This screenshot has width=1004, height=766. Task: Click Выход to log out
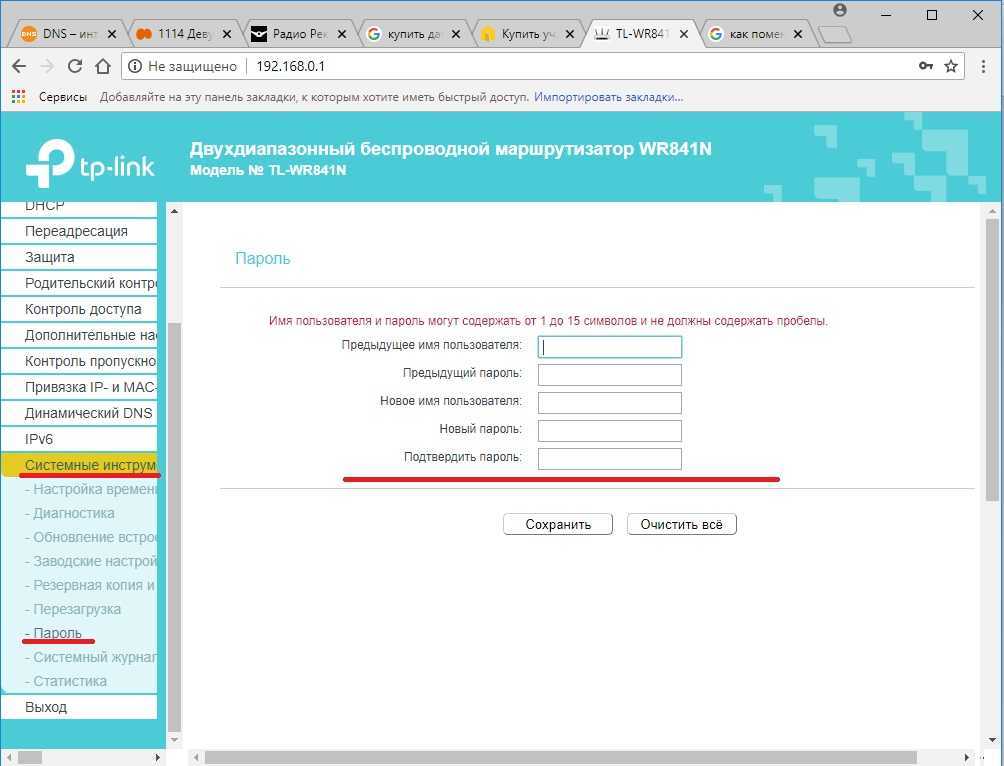tap(79, 707)
